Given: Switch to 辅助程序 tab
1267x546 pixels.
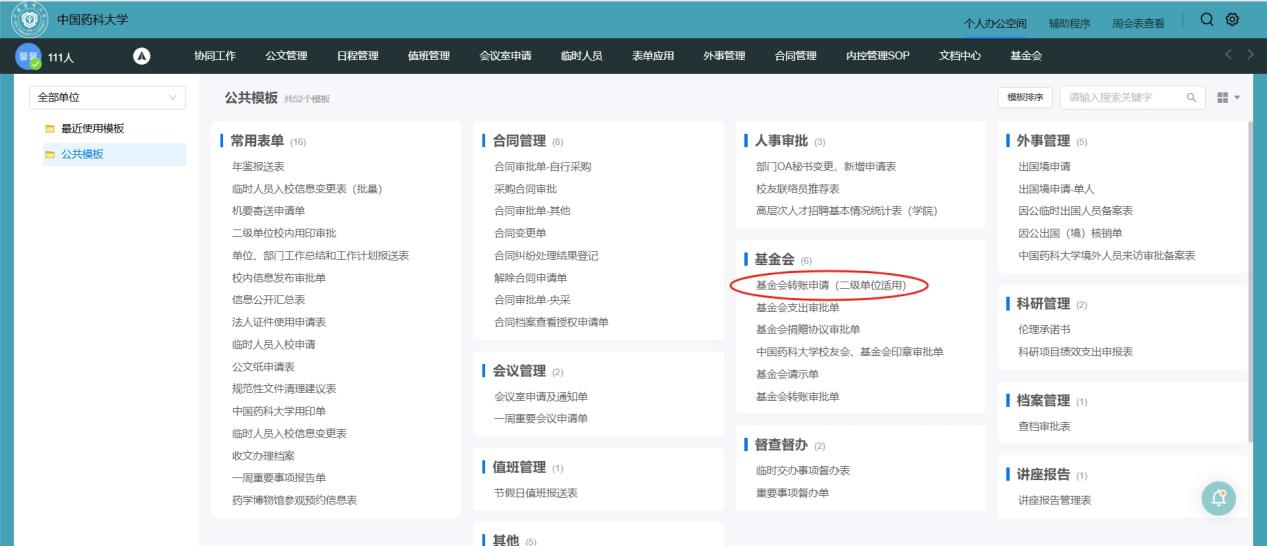Looking at the screenshot, I should [1069, 23].
